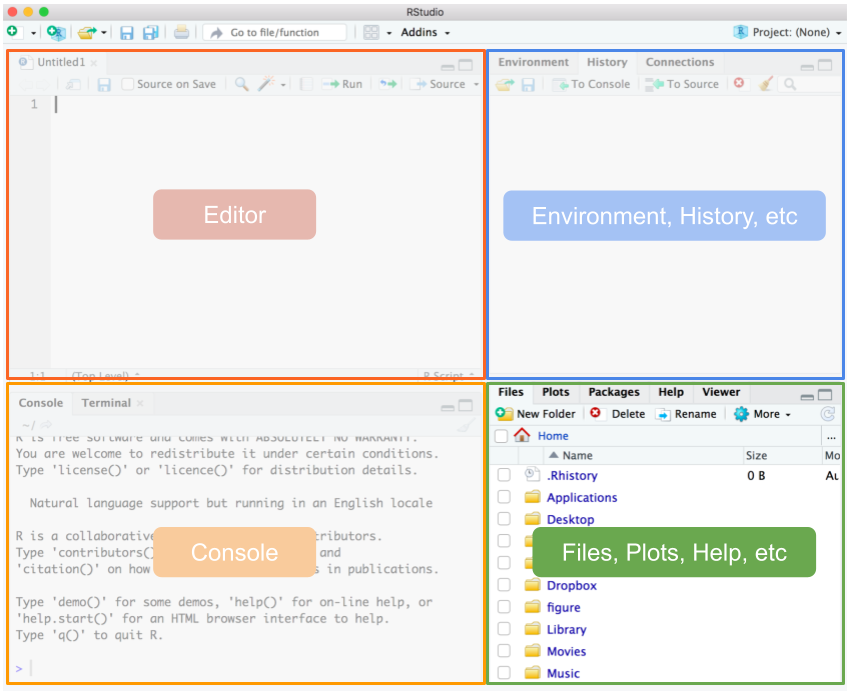Image resolution: width=850 pixels, height=695 pixels.
Task: Click the clear history broom icon
Action: (x=765, y=83)
